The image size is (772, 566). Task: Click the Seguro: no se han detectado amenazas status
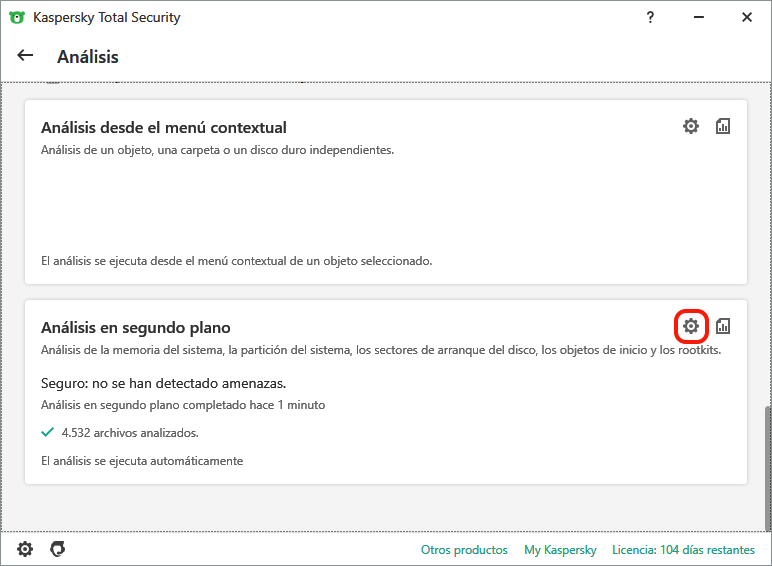(163, 383)
